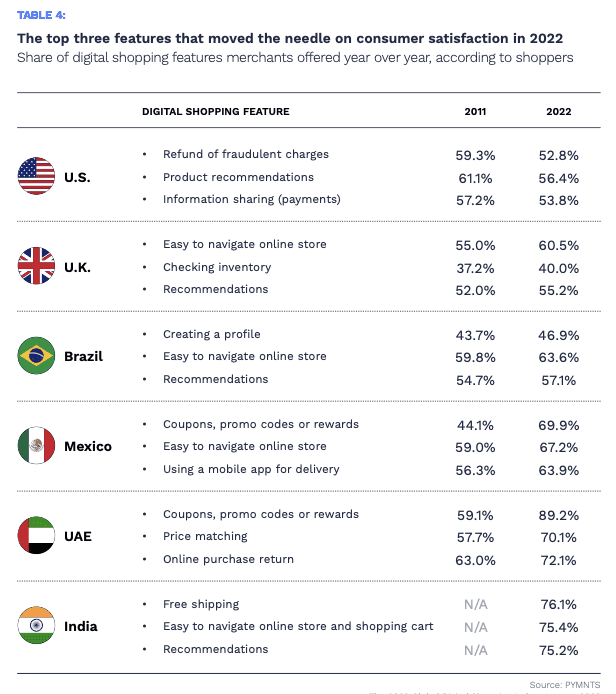Select the 'Refund of fraudulent charges' row
The image size is (616, 694).
coord(245,154)
